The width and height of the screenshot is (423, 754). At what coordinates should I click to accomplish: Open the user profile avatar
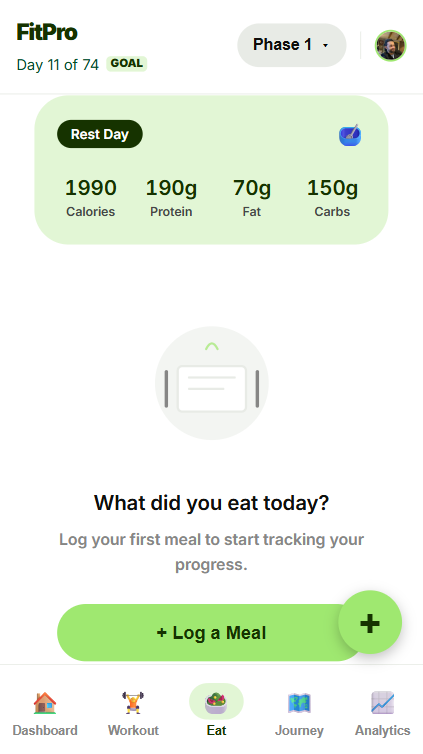coord(390,46)
